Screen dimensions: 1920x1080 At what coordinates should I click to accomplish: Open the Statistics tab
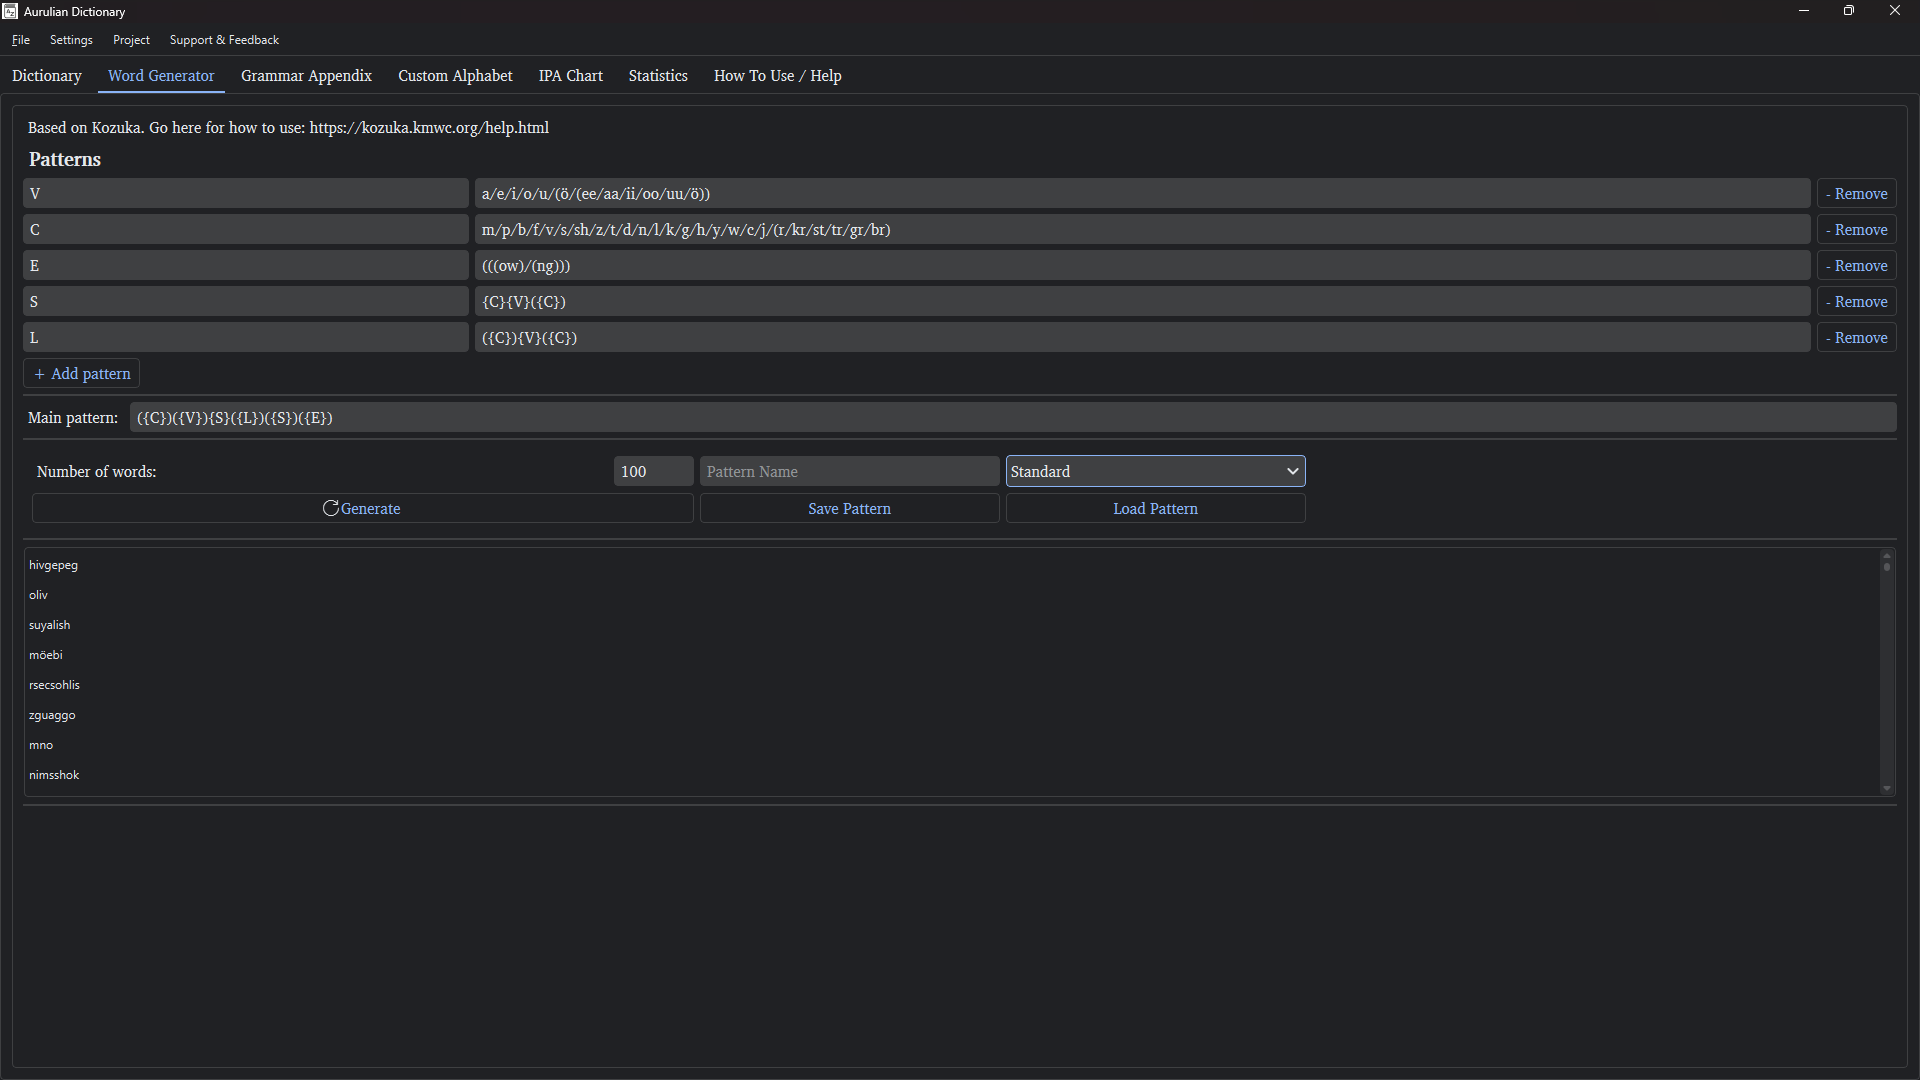pyautogui.click(x=658, y=76)
